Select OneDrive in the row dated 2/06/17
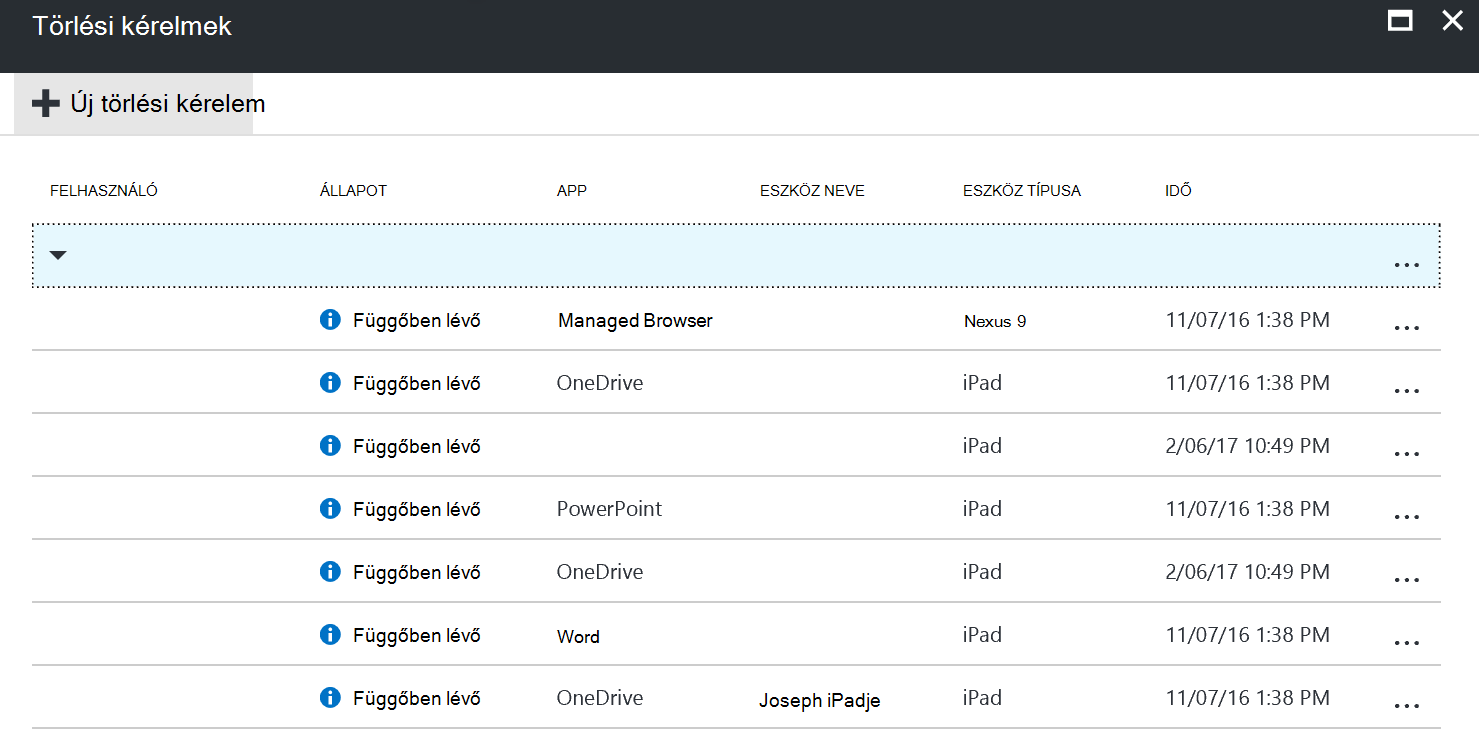The width and height of the screenshot is (1479, 739). [600, 571]
